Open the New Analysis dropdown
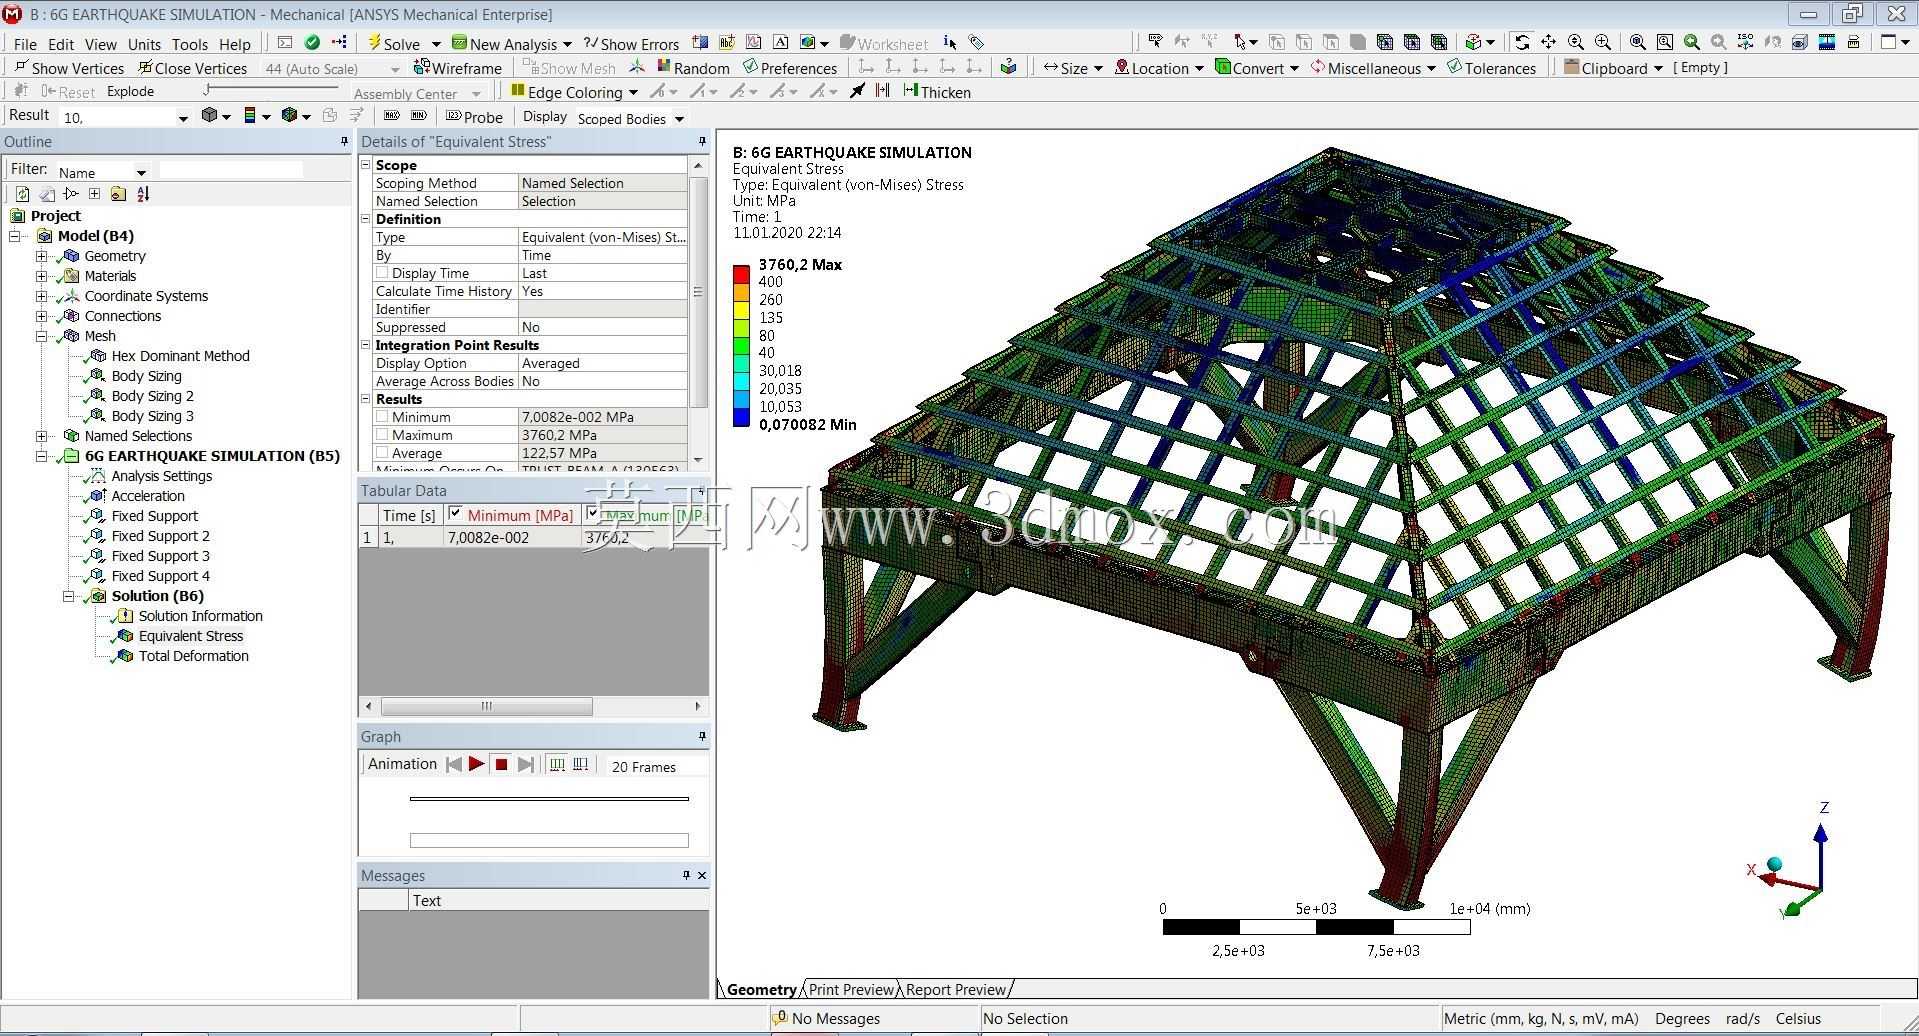Screen dimensions: 1919x1036 (x=567, y=44)
